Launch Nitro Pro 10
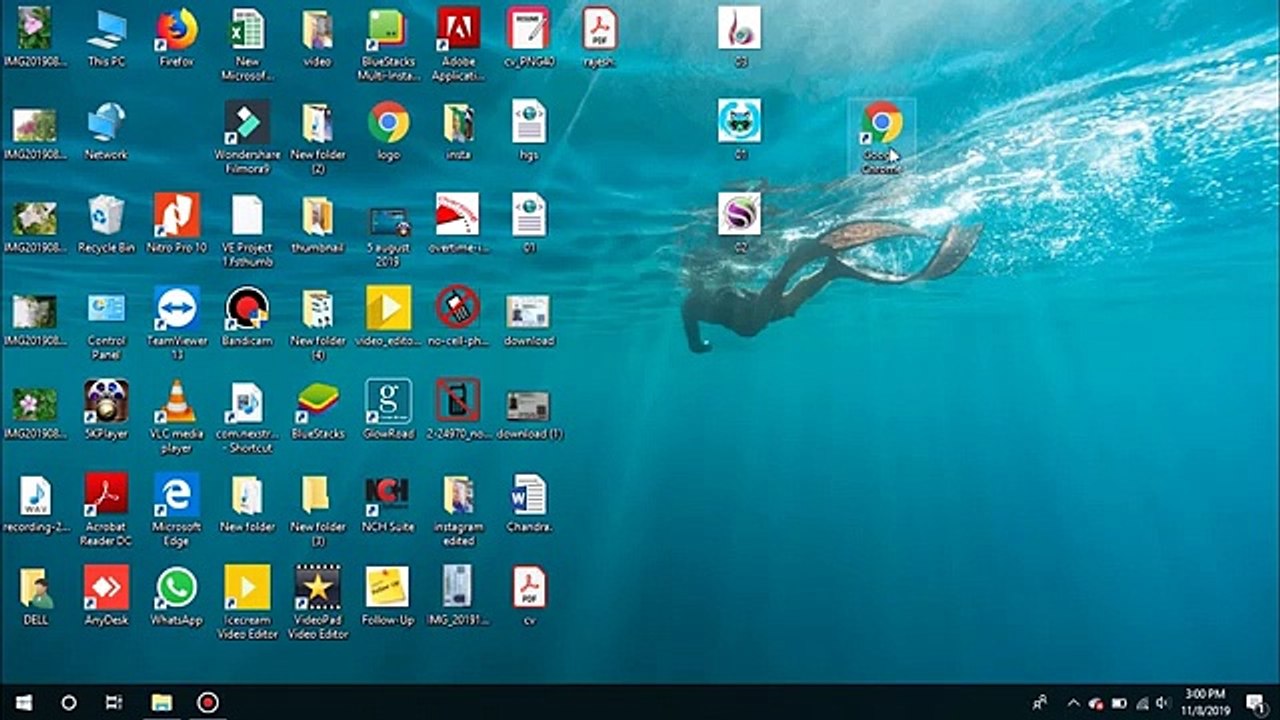Viewport: 1280px width, 720px height. 176,224
